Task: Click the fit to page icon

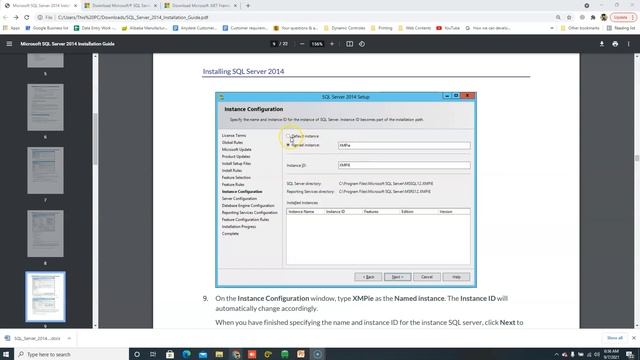Action: [349, 44]
